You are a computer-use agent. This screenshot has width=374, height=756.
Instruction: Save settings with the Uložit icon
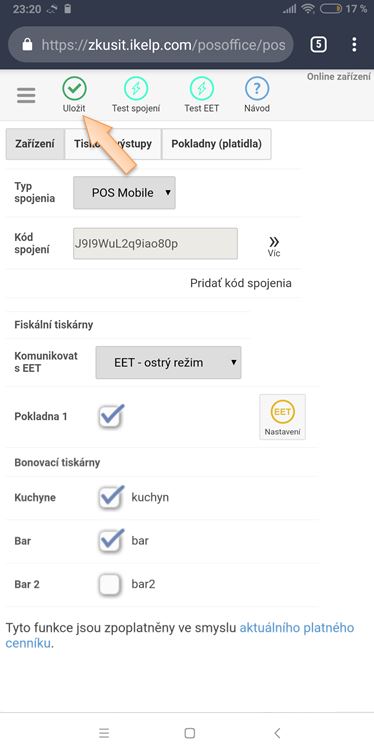74,89
